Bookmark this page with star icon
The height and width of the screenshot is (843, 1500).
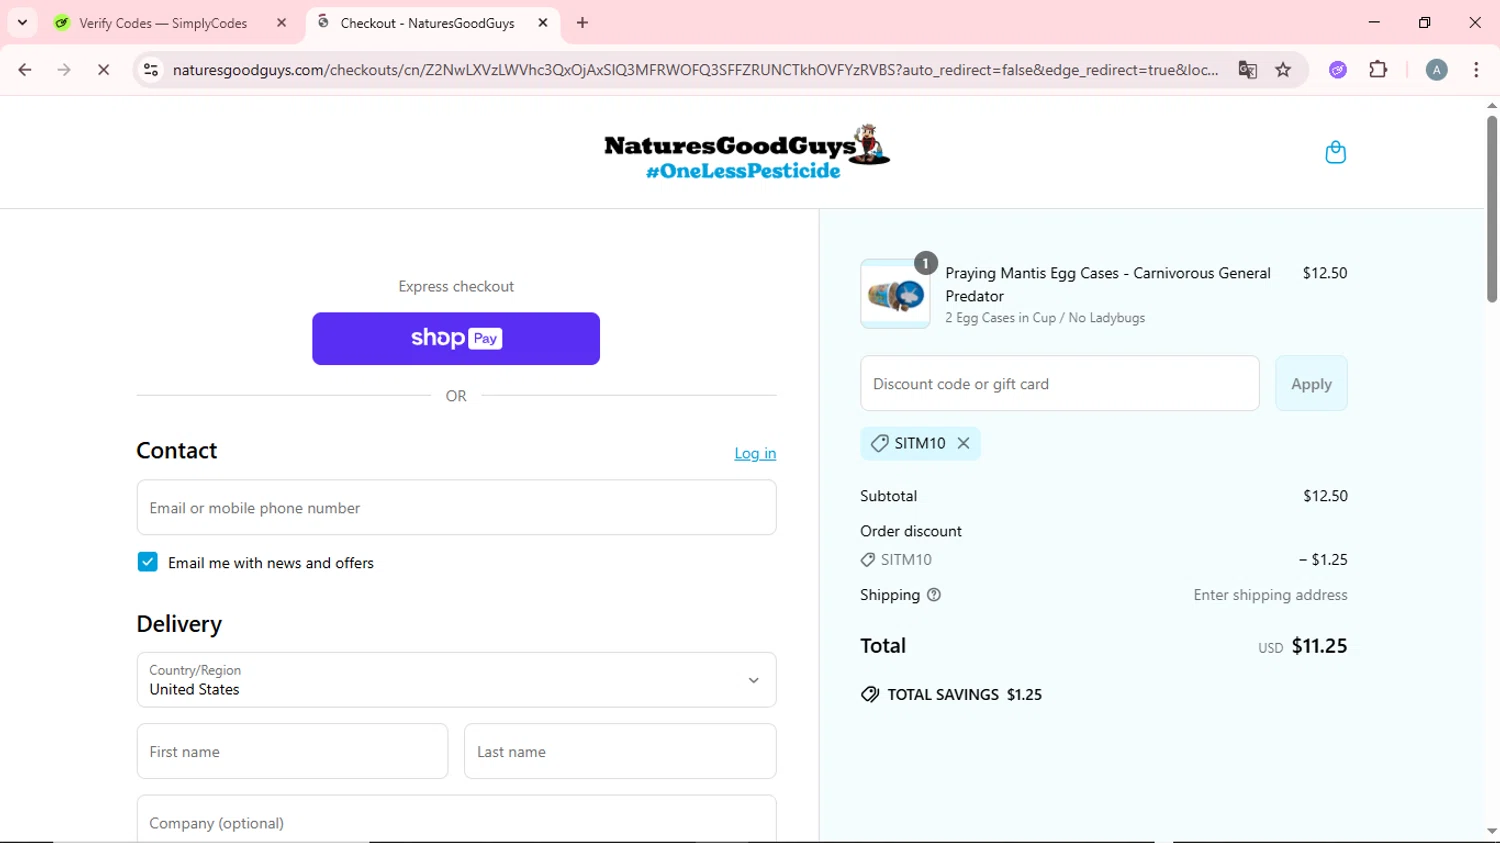coord(1283,70)
